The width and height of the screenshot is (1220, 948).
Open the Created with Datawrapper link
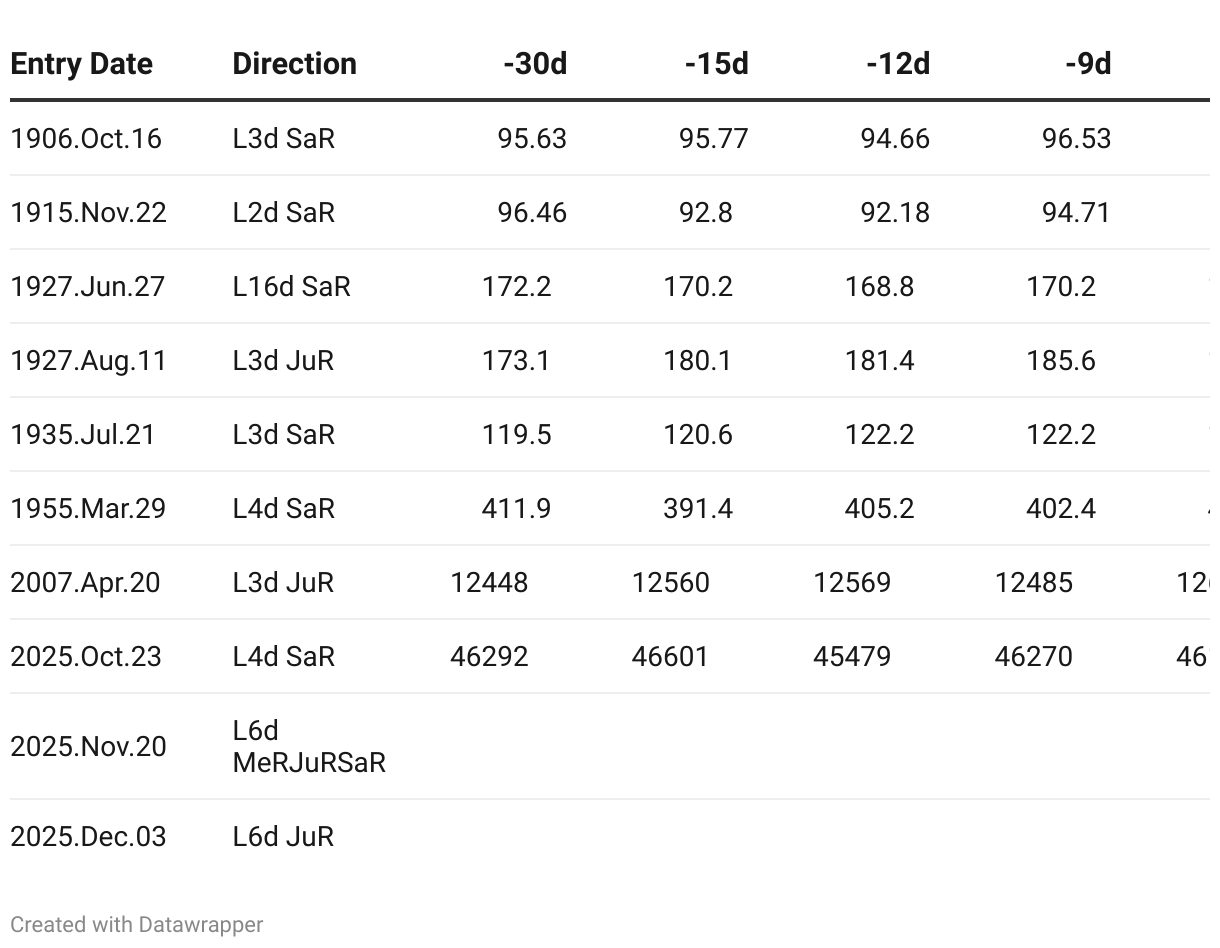click(137, 925)
